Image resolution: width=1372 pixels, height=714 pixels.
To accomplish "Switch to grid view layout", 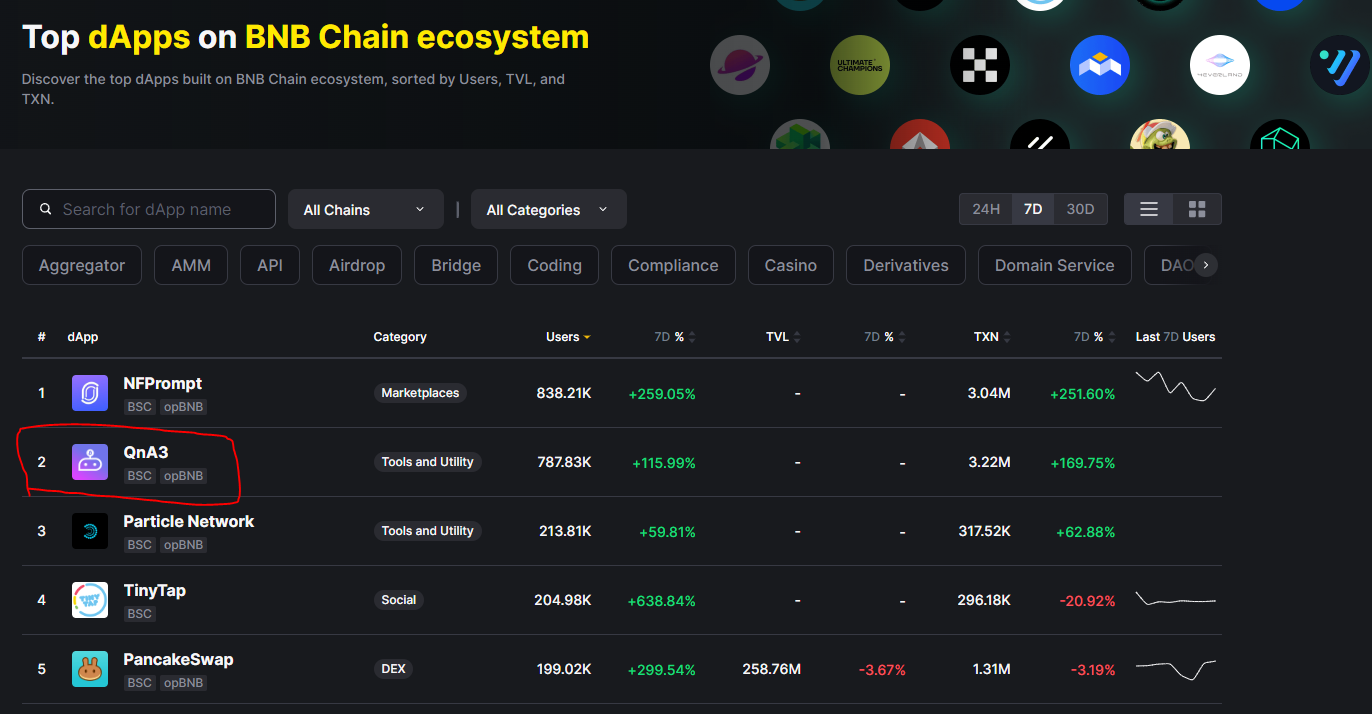I will (x=1197, y=209).
